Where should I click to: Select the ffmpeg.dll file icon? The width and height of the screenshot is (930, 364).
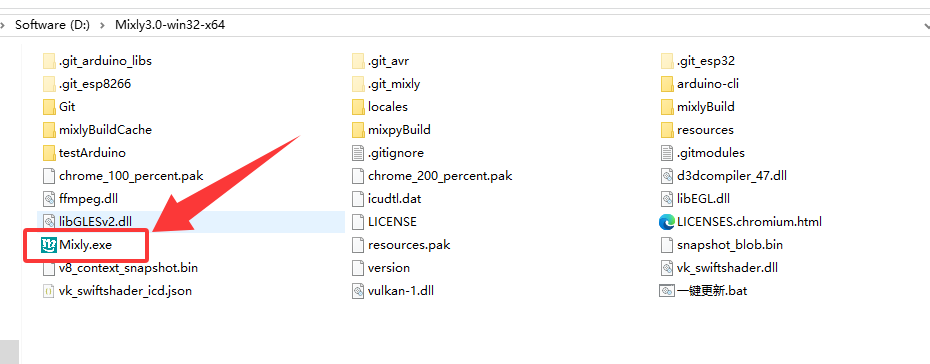click(49, 199)
